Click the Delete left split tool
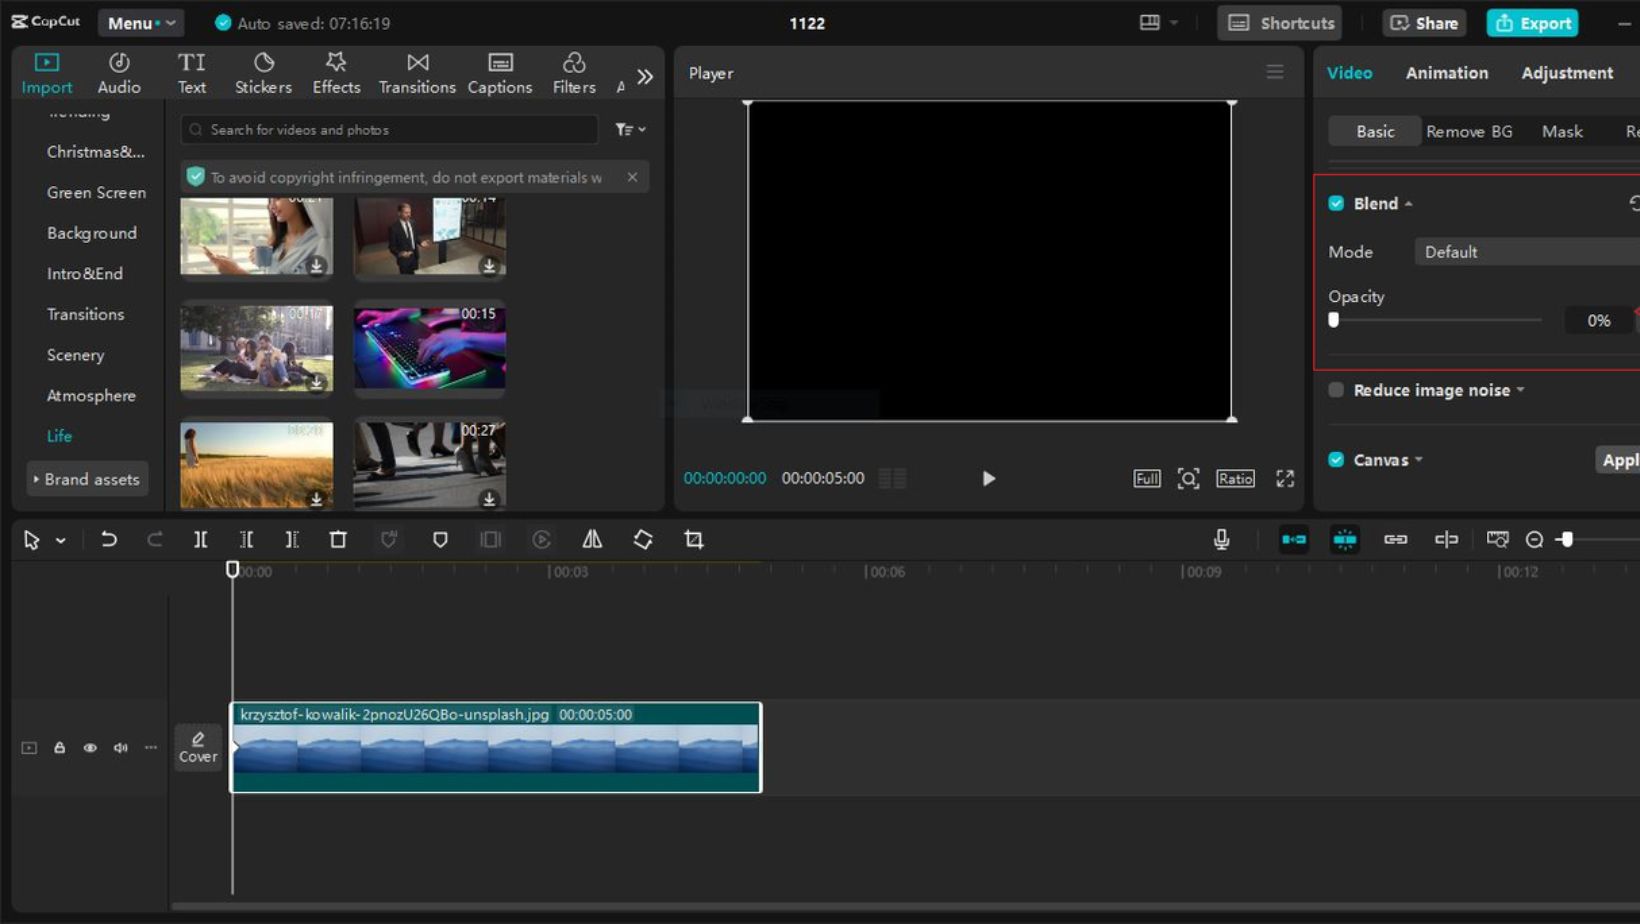 pyautogui.click(x=246, y=540)
